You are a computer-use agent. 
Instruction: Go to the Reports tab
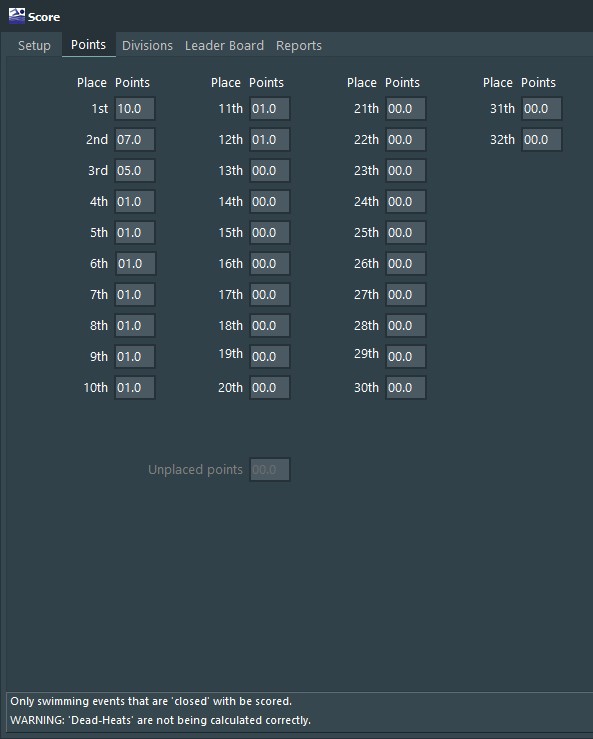(299, 46)
